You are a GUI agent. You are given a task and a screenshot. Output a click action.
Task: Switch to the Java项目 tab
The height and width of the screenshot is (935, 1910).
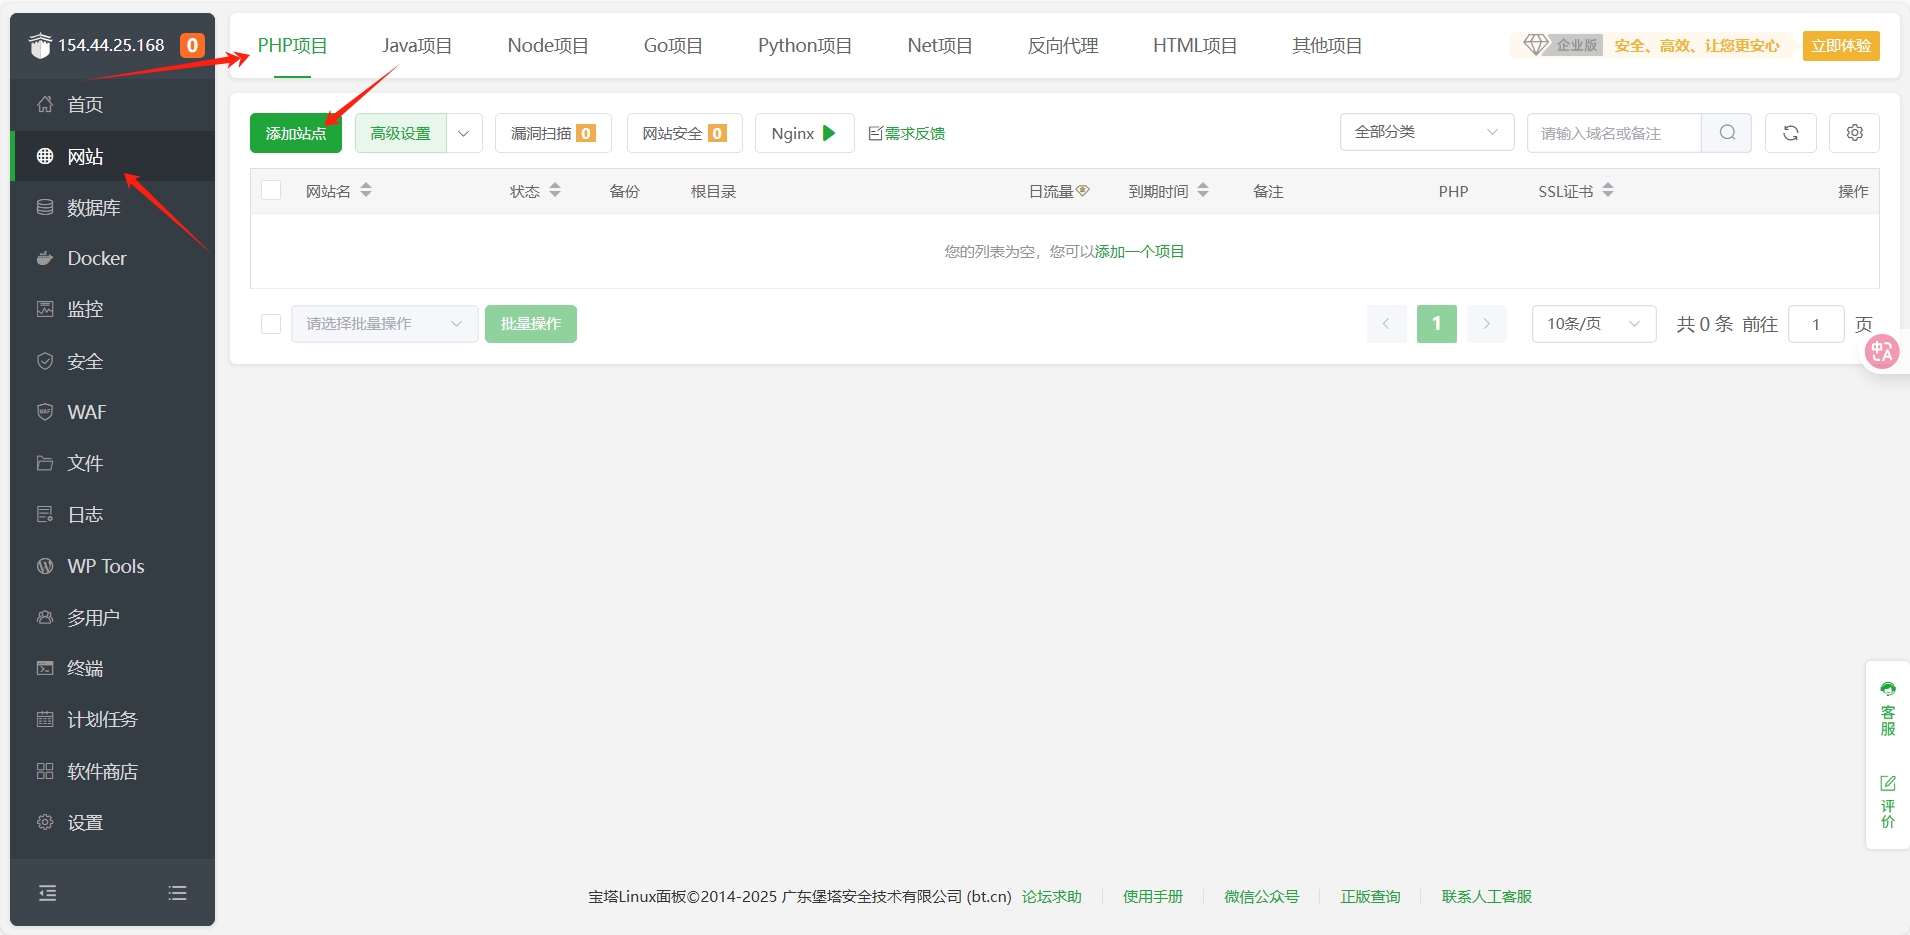point(417,46)
